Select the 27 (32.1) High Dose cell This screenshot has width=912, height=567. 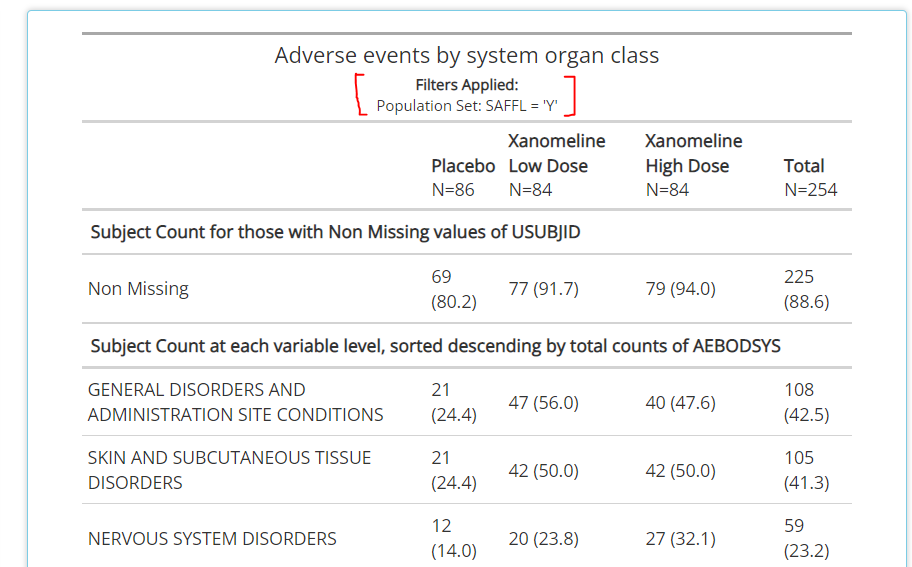pyautogui.click(x=681, y=539)
